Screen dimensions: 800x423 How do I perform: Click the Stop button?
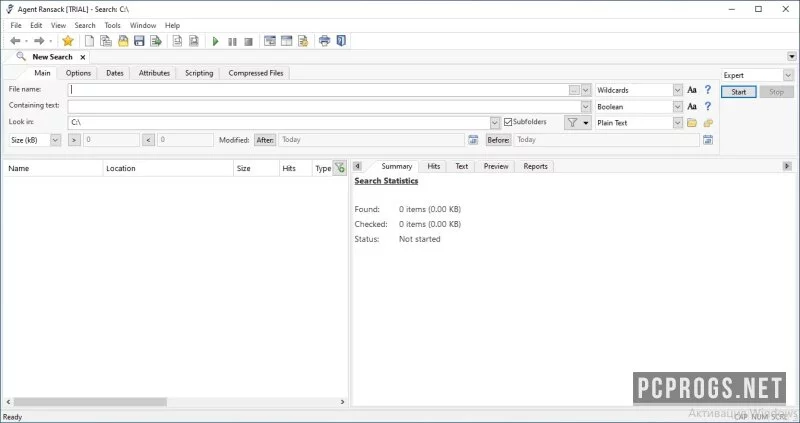tap(776, 92)
